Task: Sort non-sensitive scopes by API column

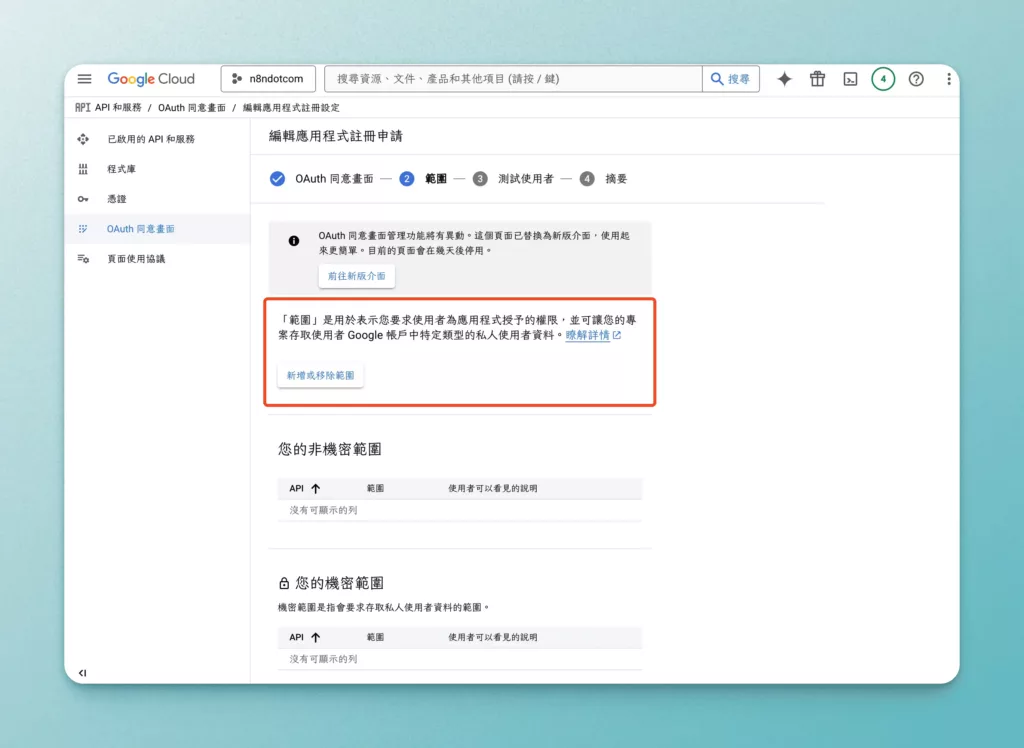Action: click(x=304, y=489)
